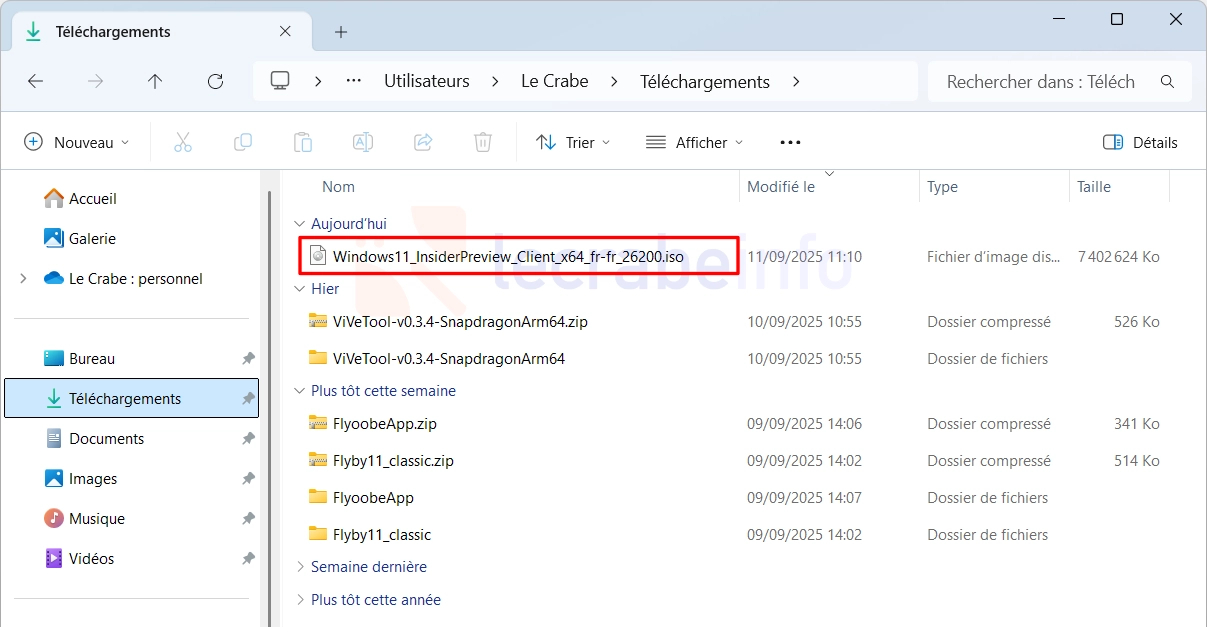The height and width of the screenshot is (627, 1207).
Task: Click the ViVeTool zip archive icon
Action: 318,321
